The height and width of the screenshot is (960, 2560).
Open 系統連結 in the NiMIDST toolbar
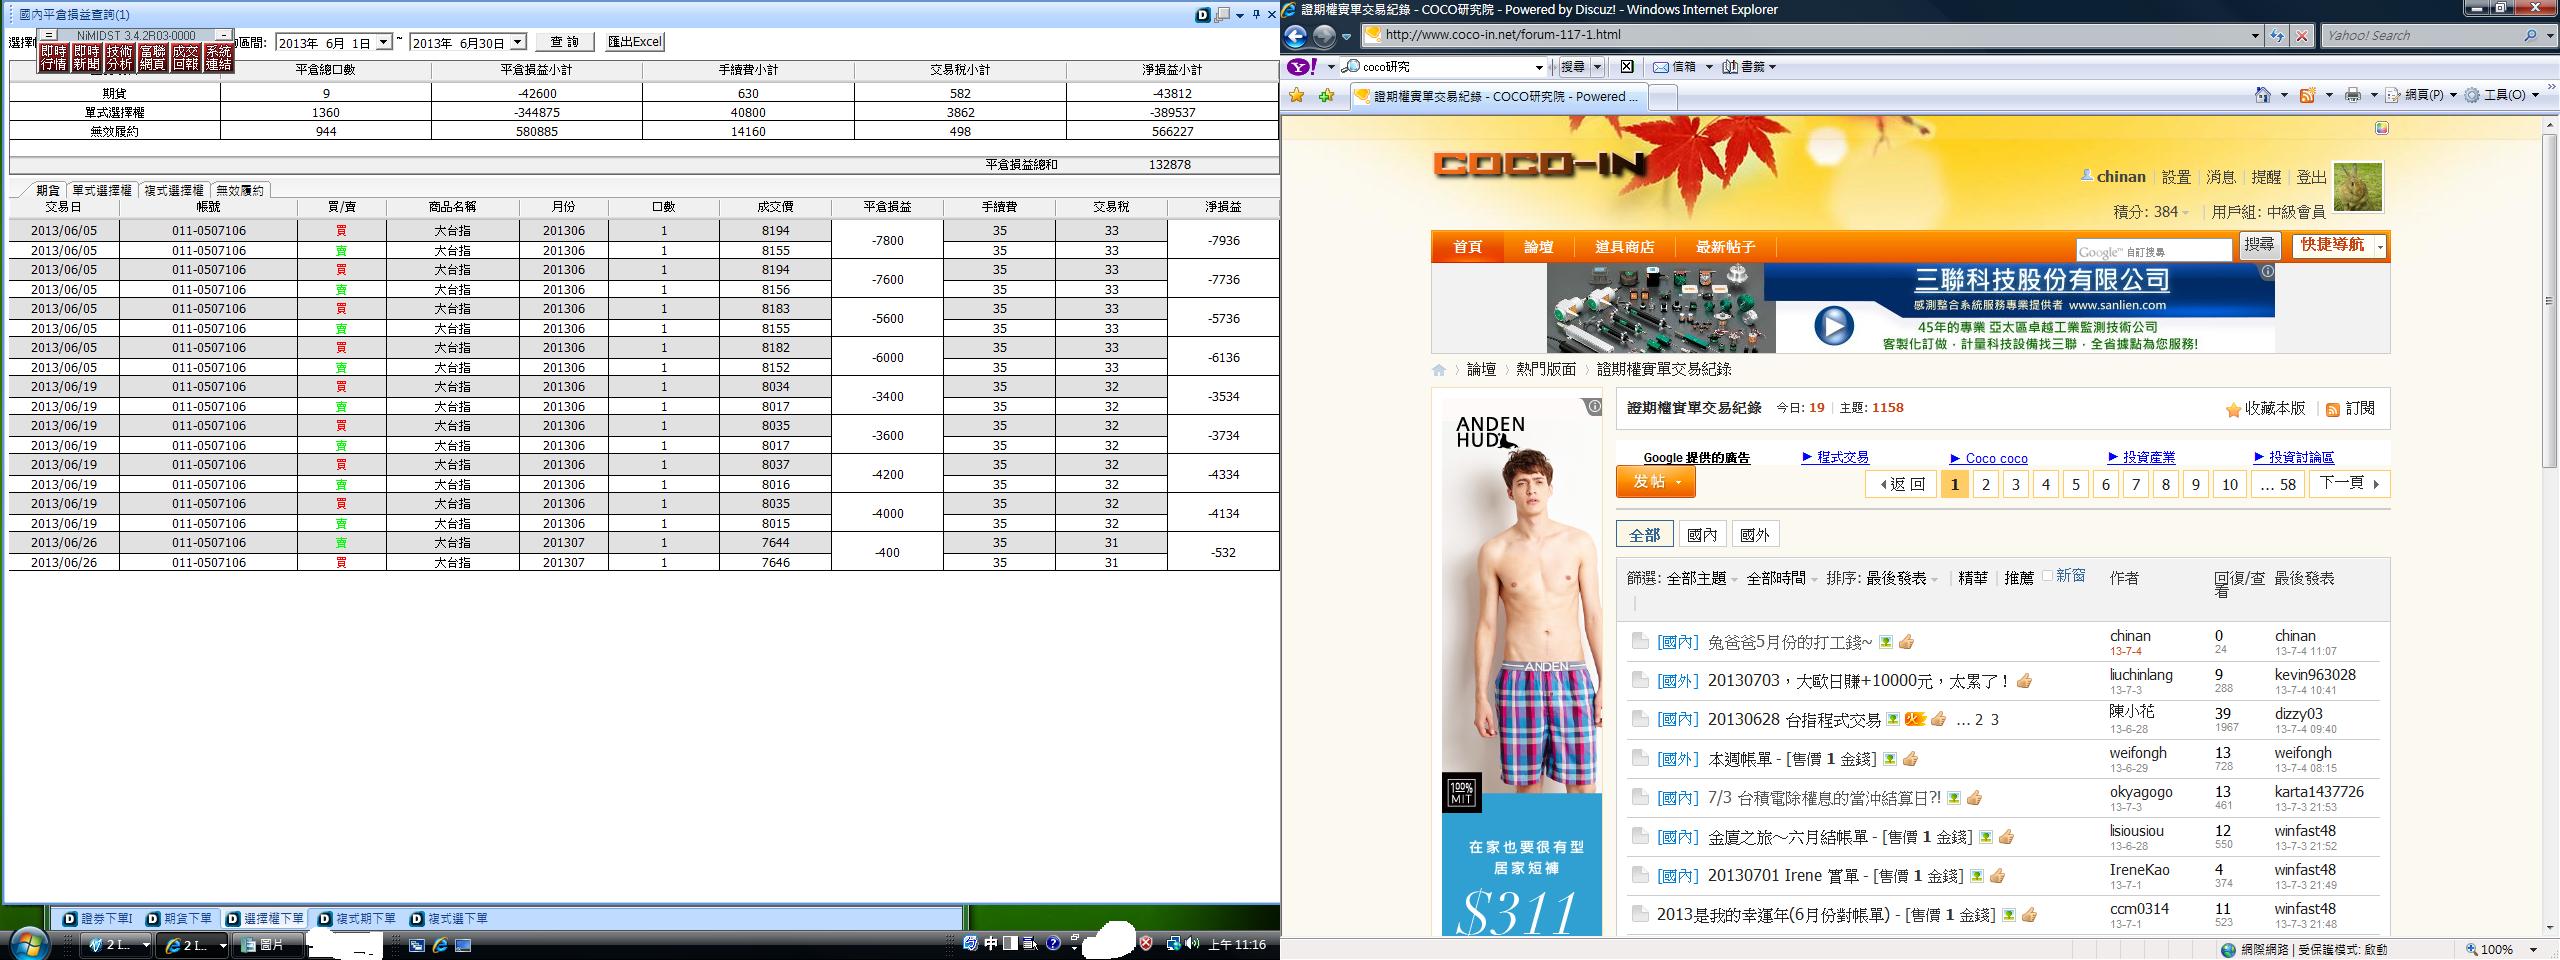[218, 58]
